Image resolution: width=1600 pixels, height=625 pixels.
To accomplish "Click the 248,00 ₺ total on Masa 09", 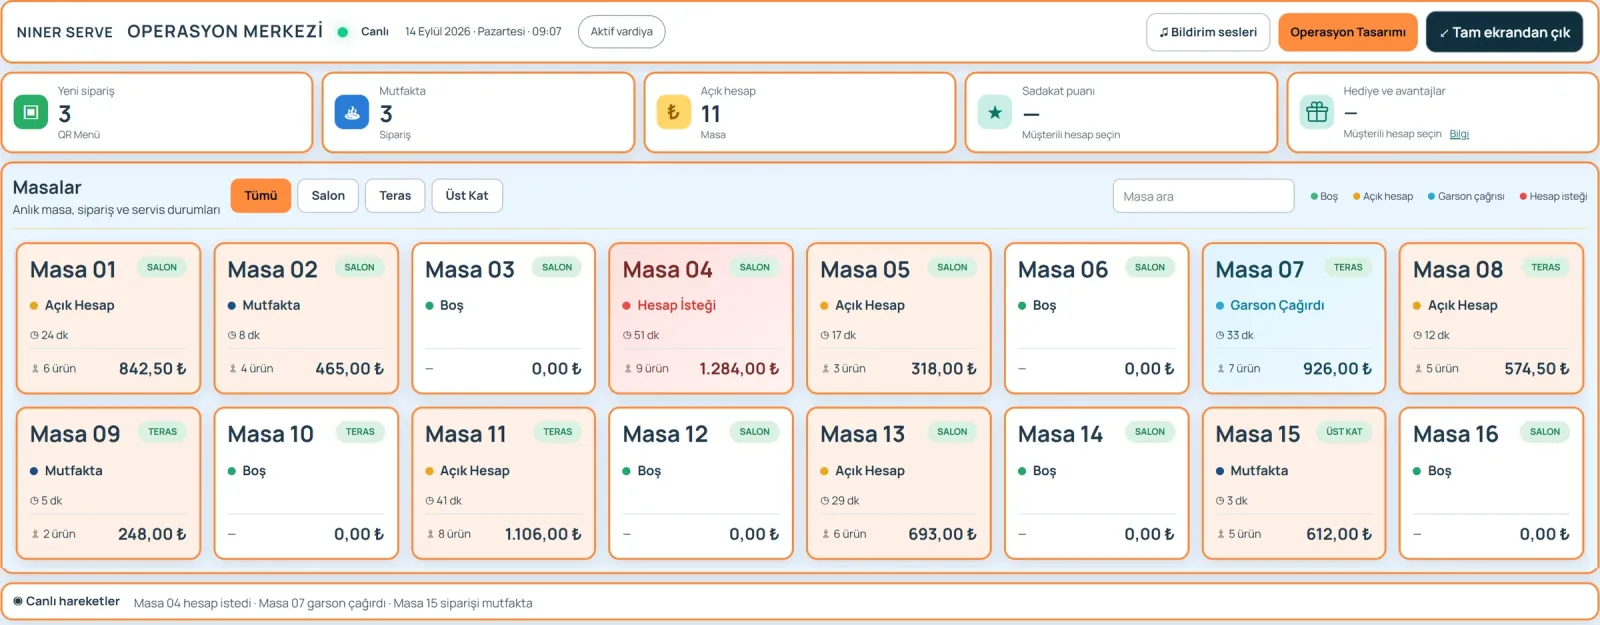I will pos(152,534).
